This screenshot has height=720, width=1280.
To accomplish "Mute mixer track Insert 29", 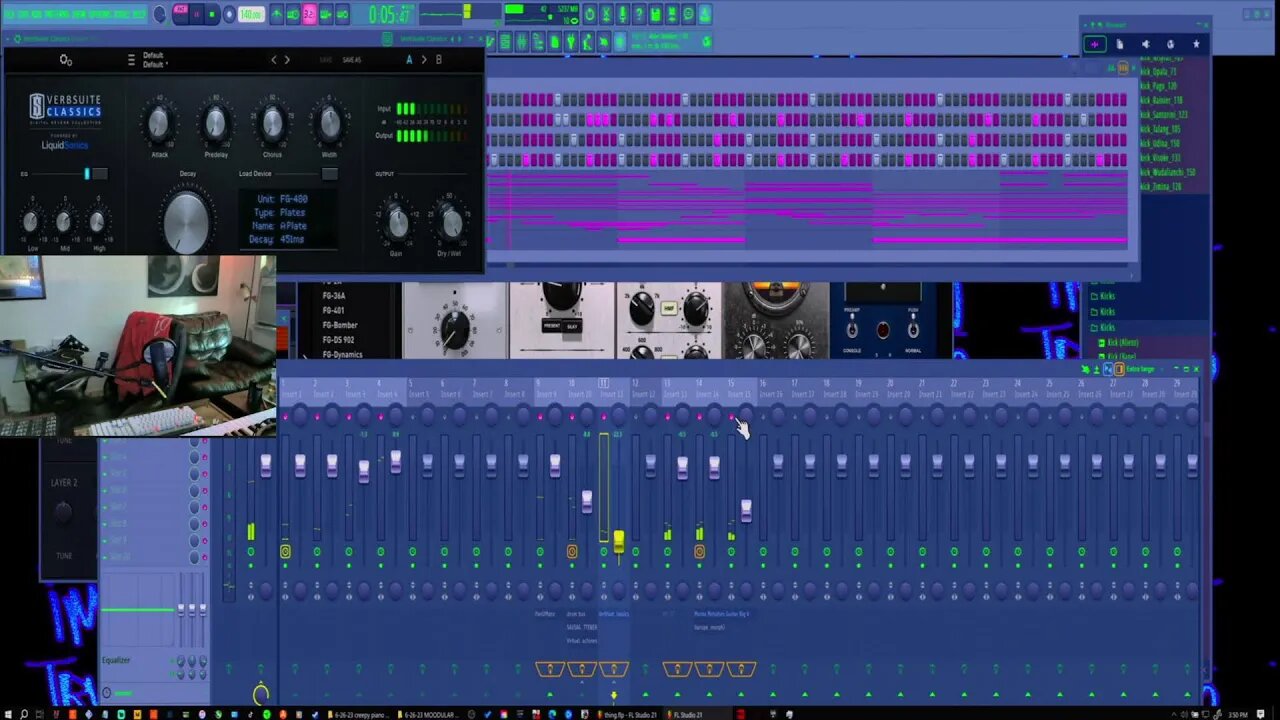I will tap(1177, 552).
